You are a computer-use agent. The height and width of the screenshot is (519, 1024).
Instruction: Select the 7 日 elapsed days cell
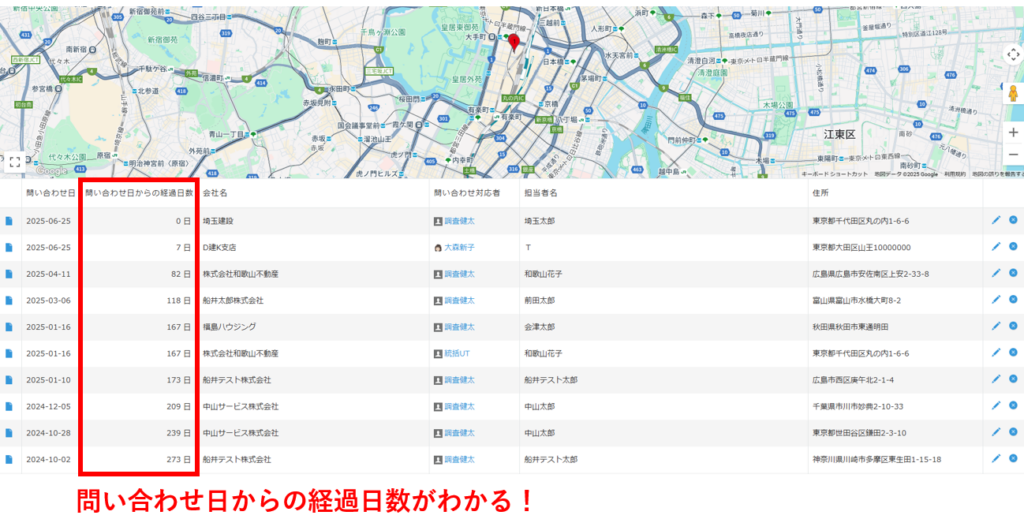click(184, 248)
